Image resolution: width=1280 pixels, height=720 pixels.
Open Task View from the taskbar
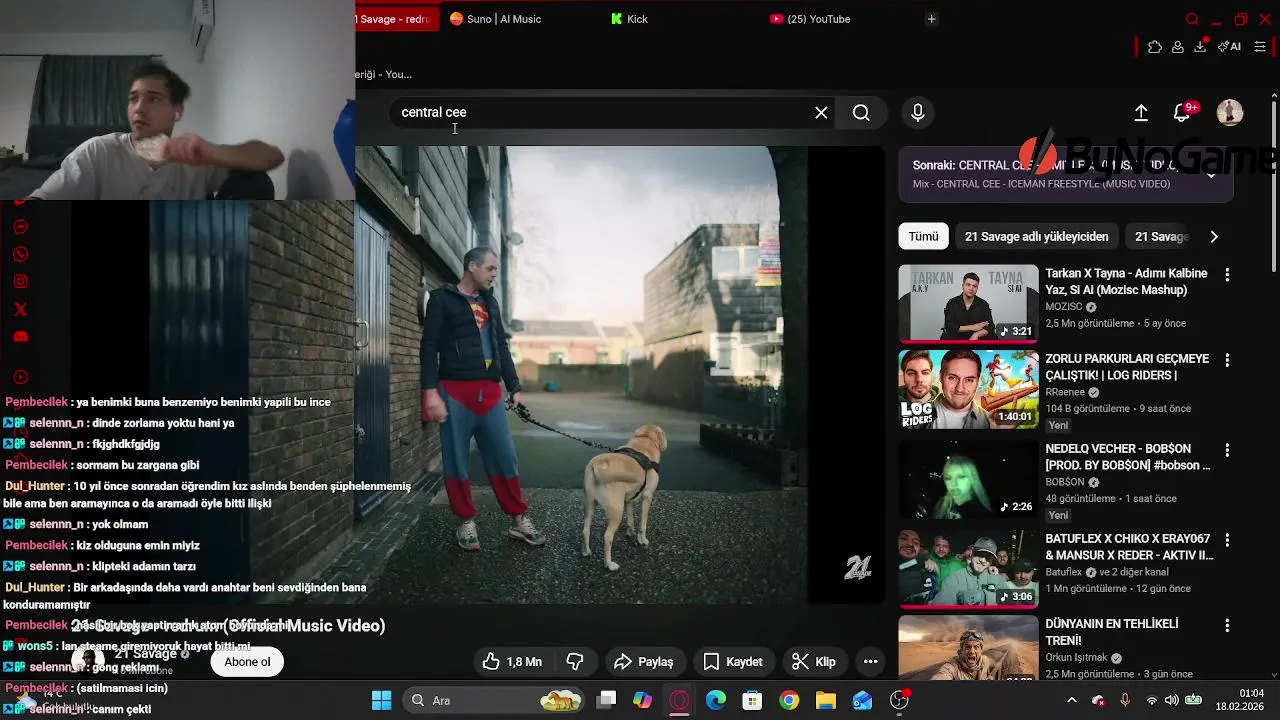click(606, 700)
